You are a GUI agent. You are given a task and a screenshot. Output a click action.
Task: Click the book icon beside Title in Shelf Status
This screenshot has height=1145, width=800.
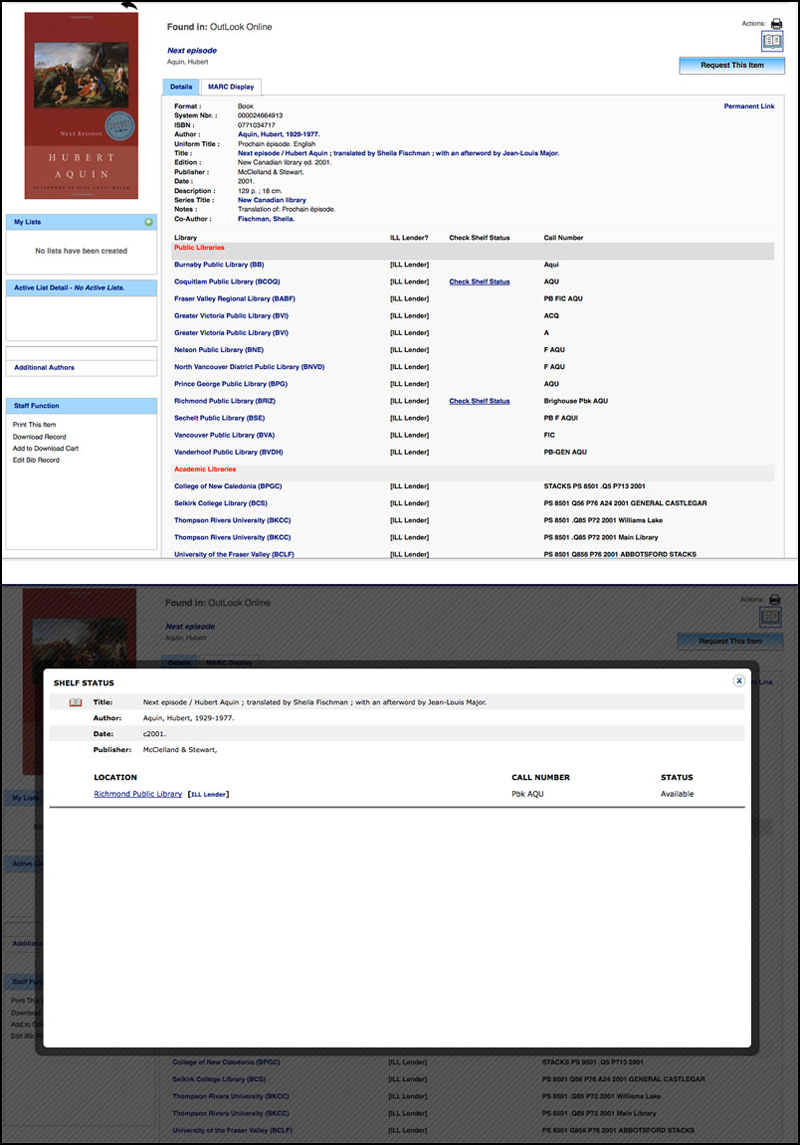coord(75,702)
